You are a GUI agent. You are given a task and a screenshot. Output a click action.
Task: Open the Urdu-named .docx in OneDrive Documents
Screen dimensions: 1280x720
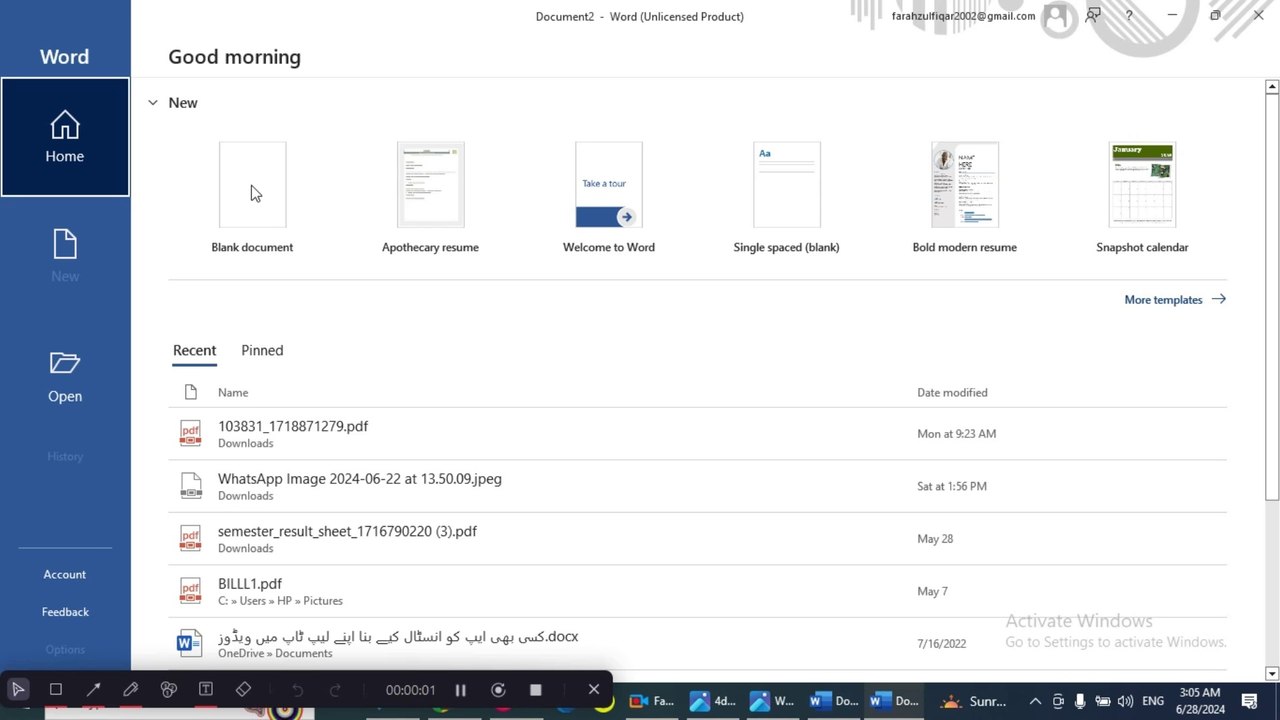point(697,644)
